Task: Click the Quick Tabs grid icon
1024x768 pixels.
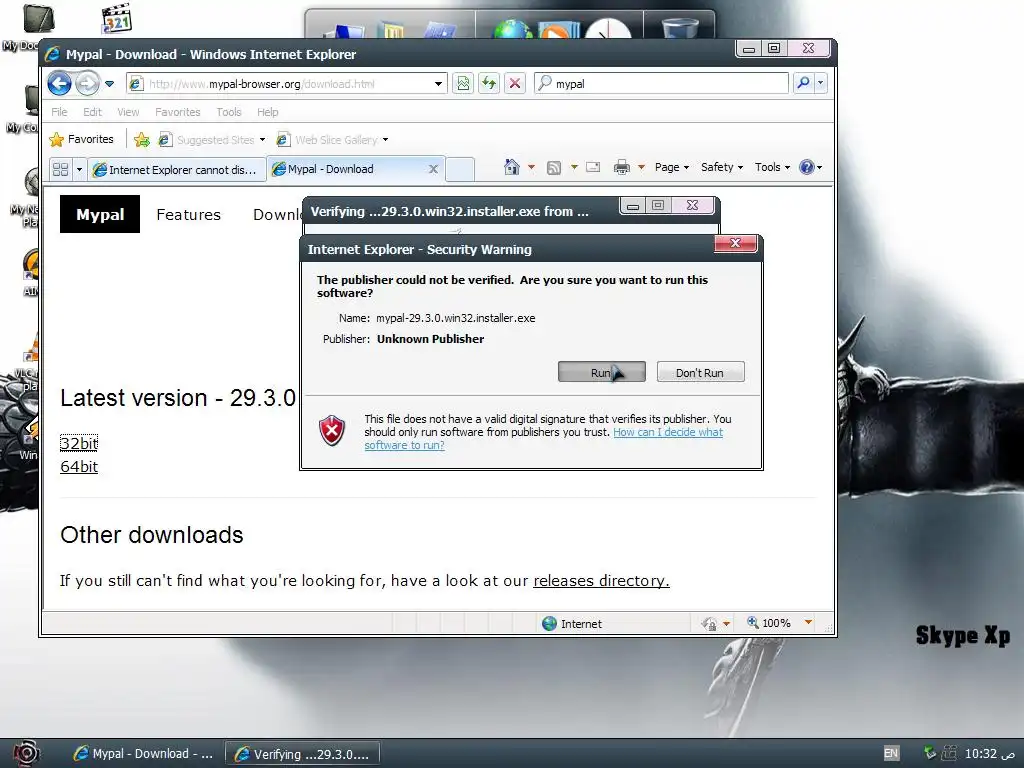Action: click(x=61, y=169)
